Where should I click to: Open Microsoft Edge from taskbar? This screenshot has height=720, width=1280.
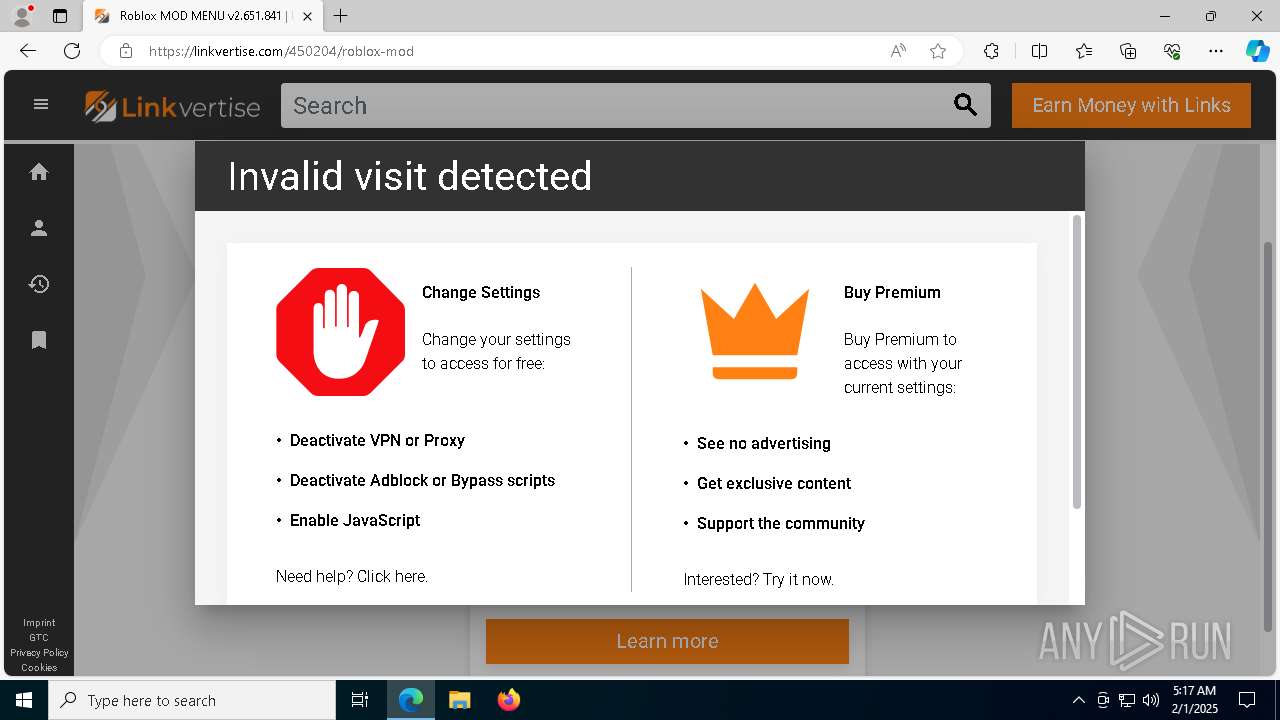(411, 700)
